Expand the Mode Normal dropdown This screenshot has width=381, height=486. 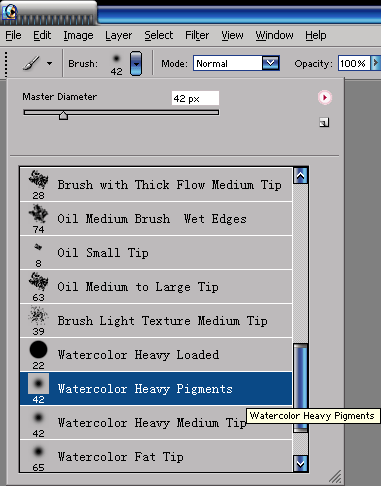(x=270, y=63)
